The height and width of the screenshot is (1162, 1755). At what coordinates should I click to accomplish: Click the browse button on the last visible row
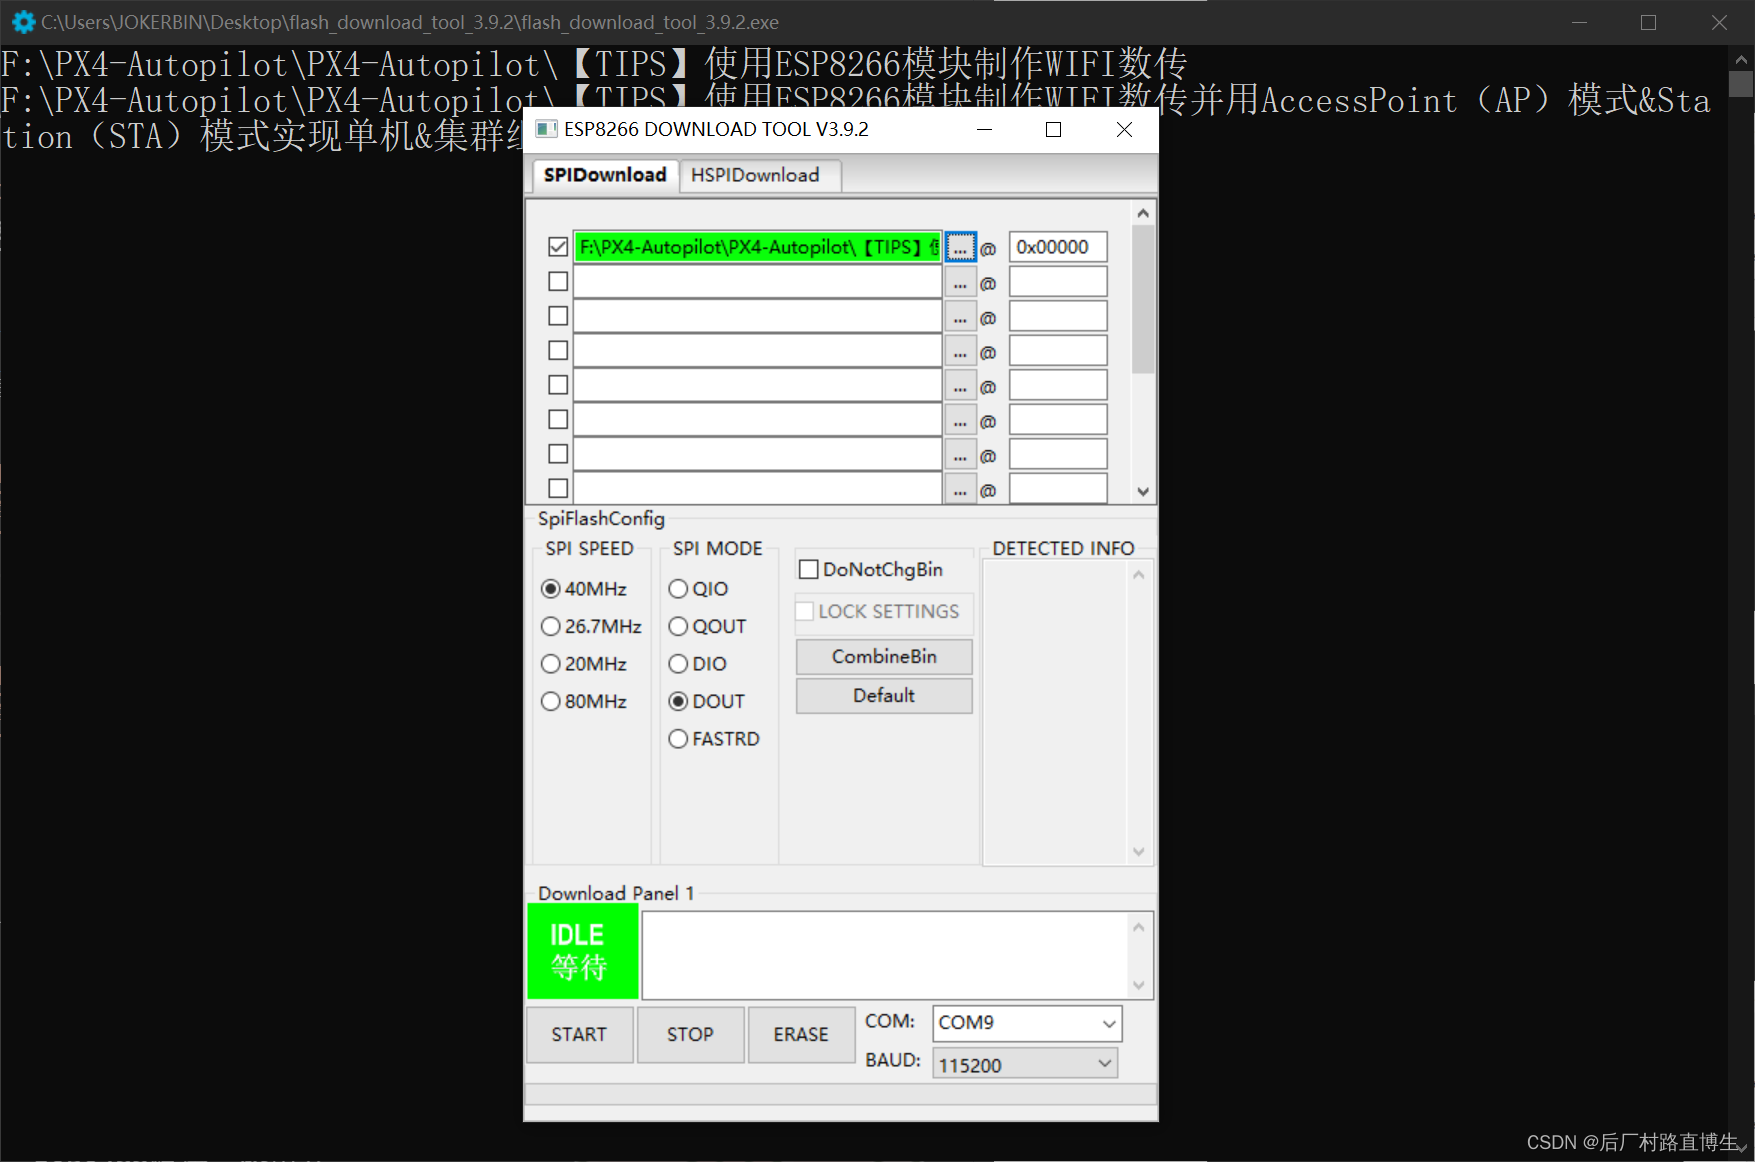click(x=960, y=488)
